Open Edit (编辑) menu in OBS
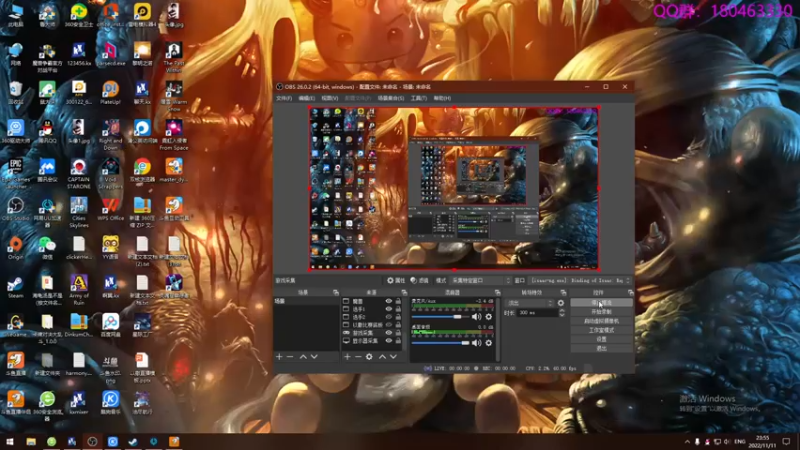 307,98
